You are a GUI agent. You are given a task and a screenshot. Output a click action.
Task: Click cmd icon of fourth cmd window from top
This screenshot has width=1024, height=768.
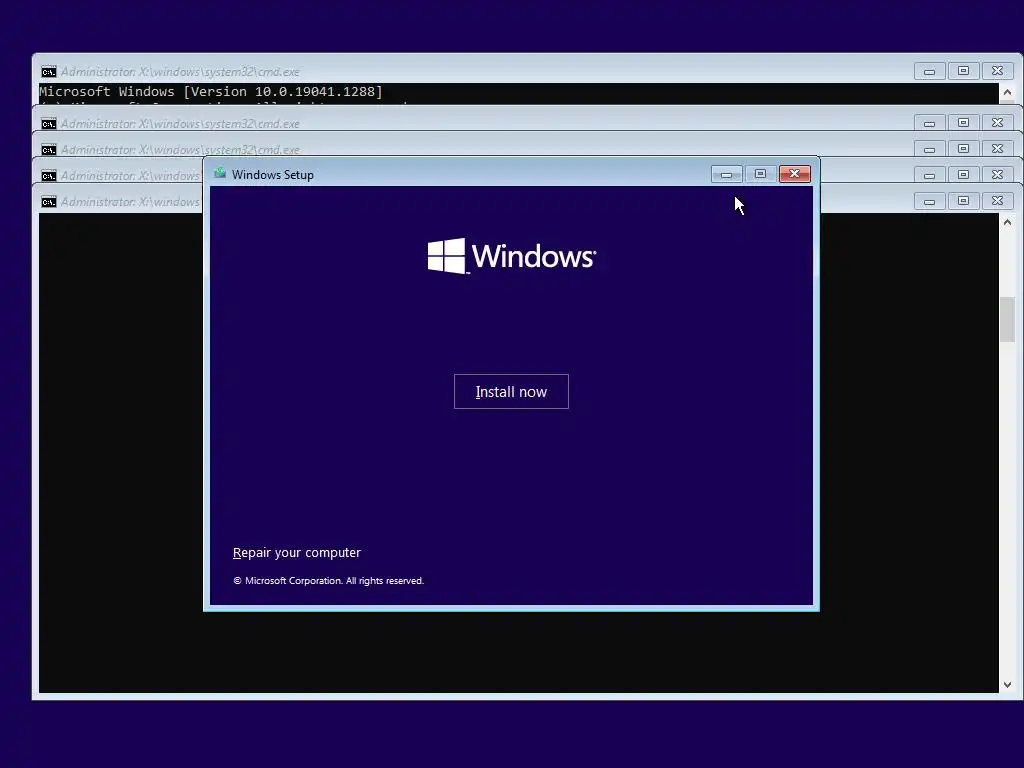pyautogui.click(x=48, y=176)
